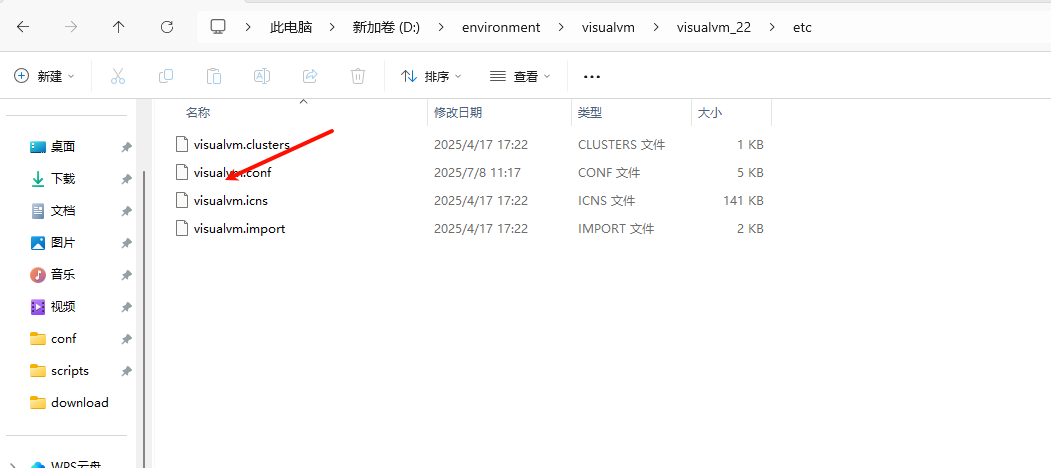Click visualvm_22 in the breadcrumb path
1051x468 pixels.
pos(713,27)
